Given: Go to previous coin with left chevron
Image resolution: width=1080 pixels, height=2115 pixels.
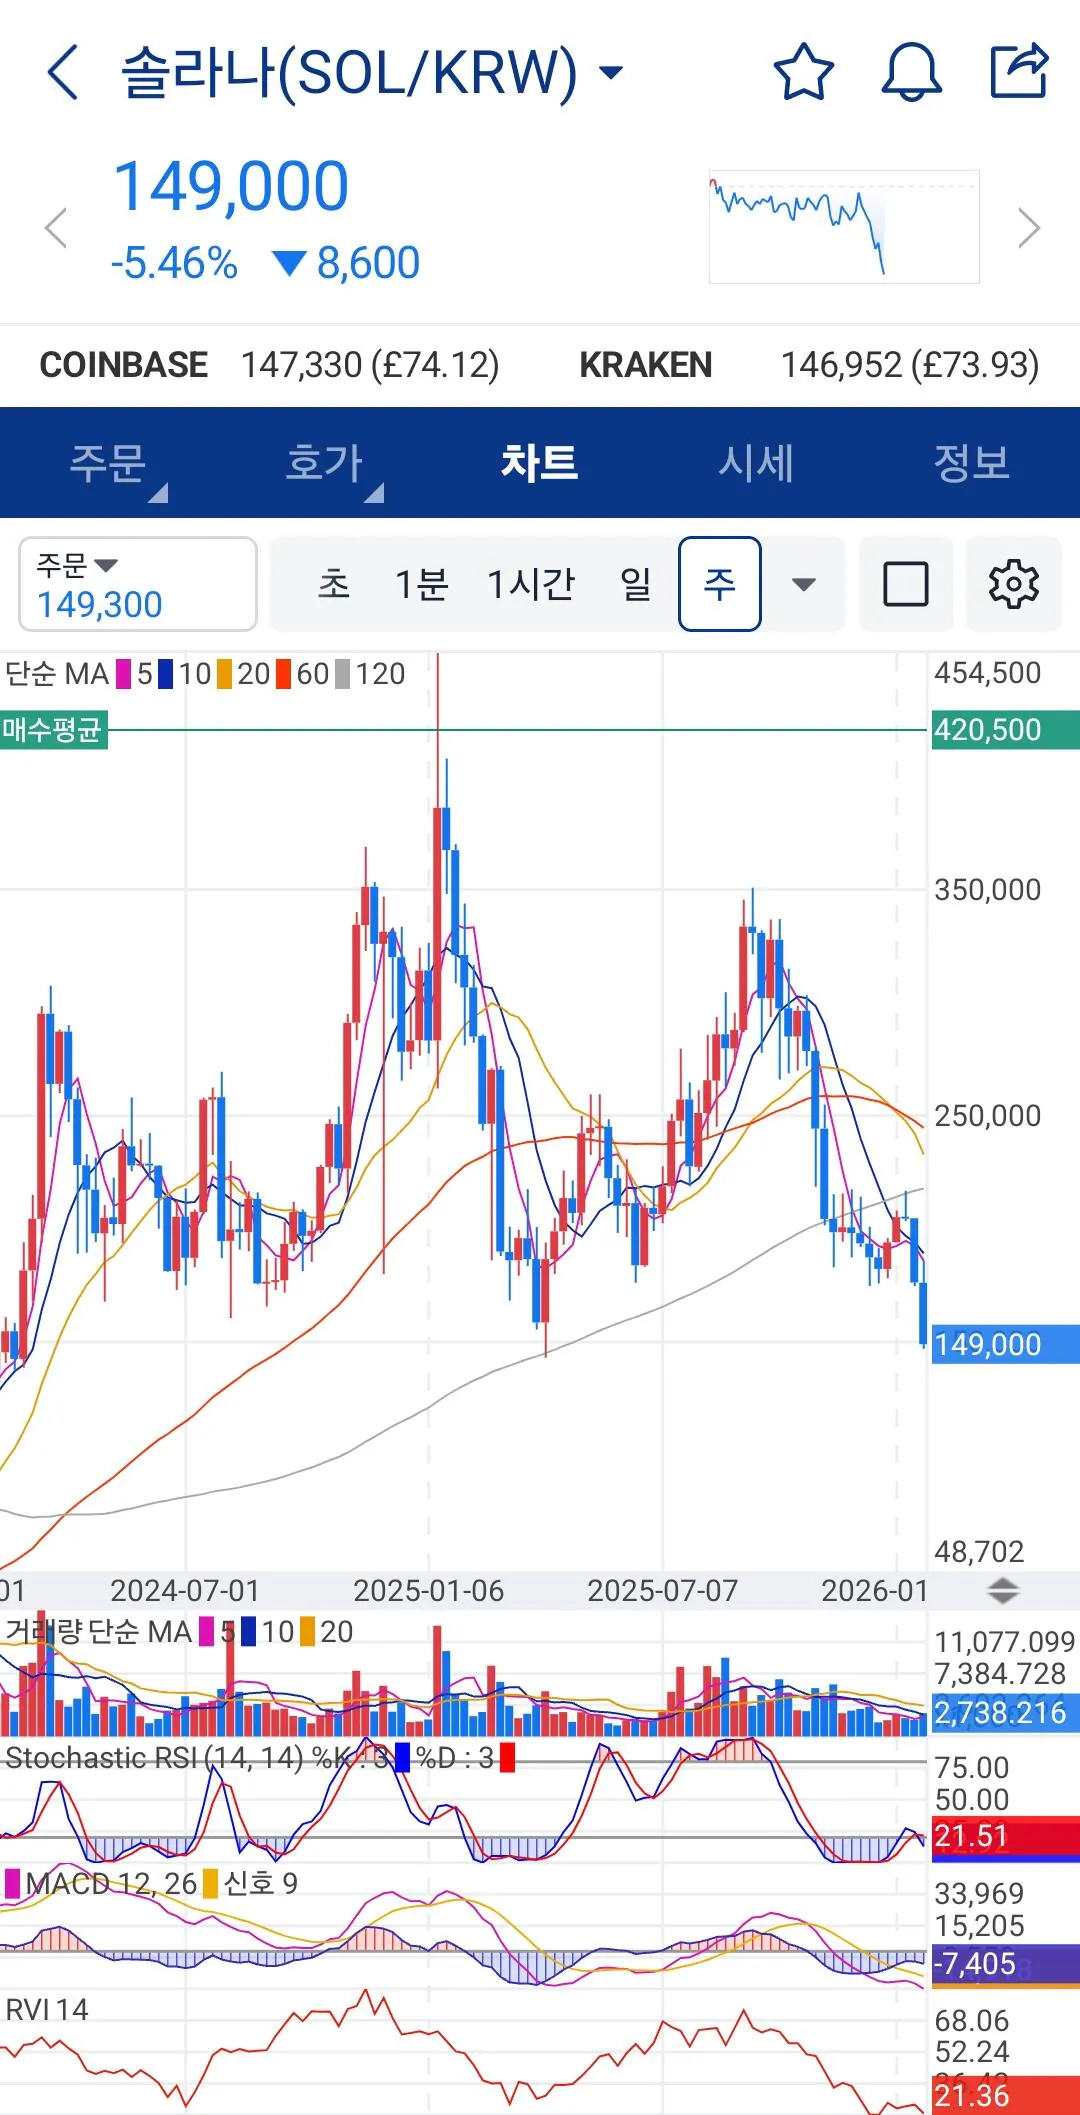Looking at the screenshot, I should pos(56,228).
